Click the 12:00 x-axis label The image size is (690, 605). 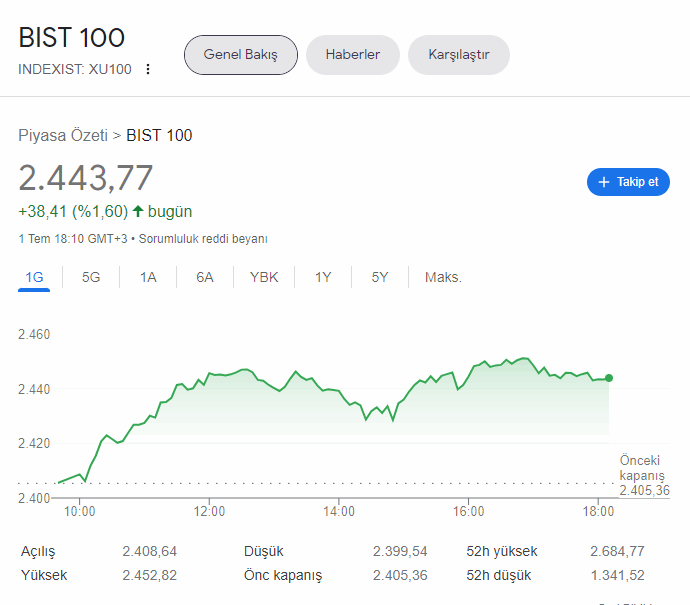click(209, 511)
